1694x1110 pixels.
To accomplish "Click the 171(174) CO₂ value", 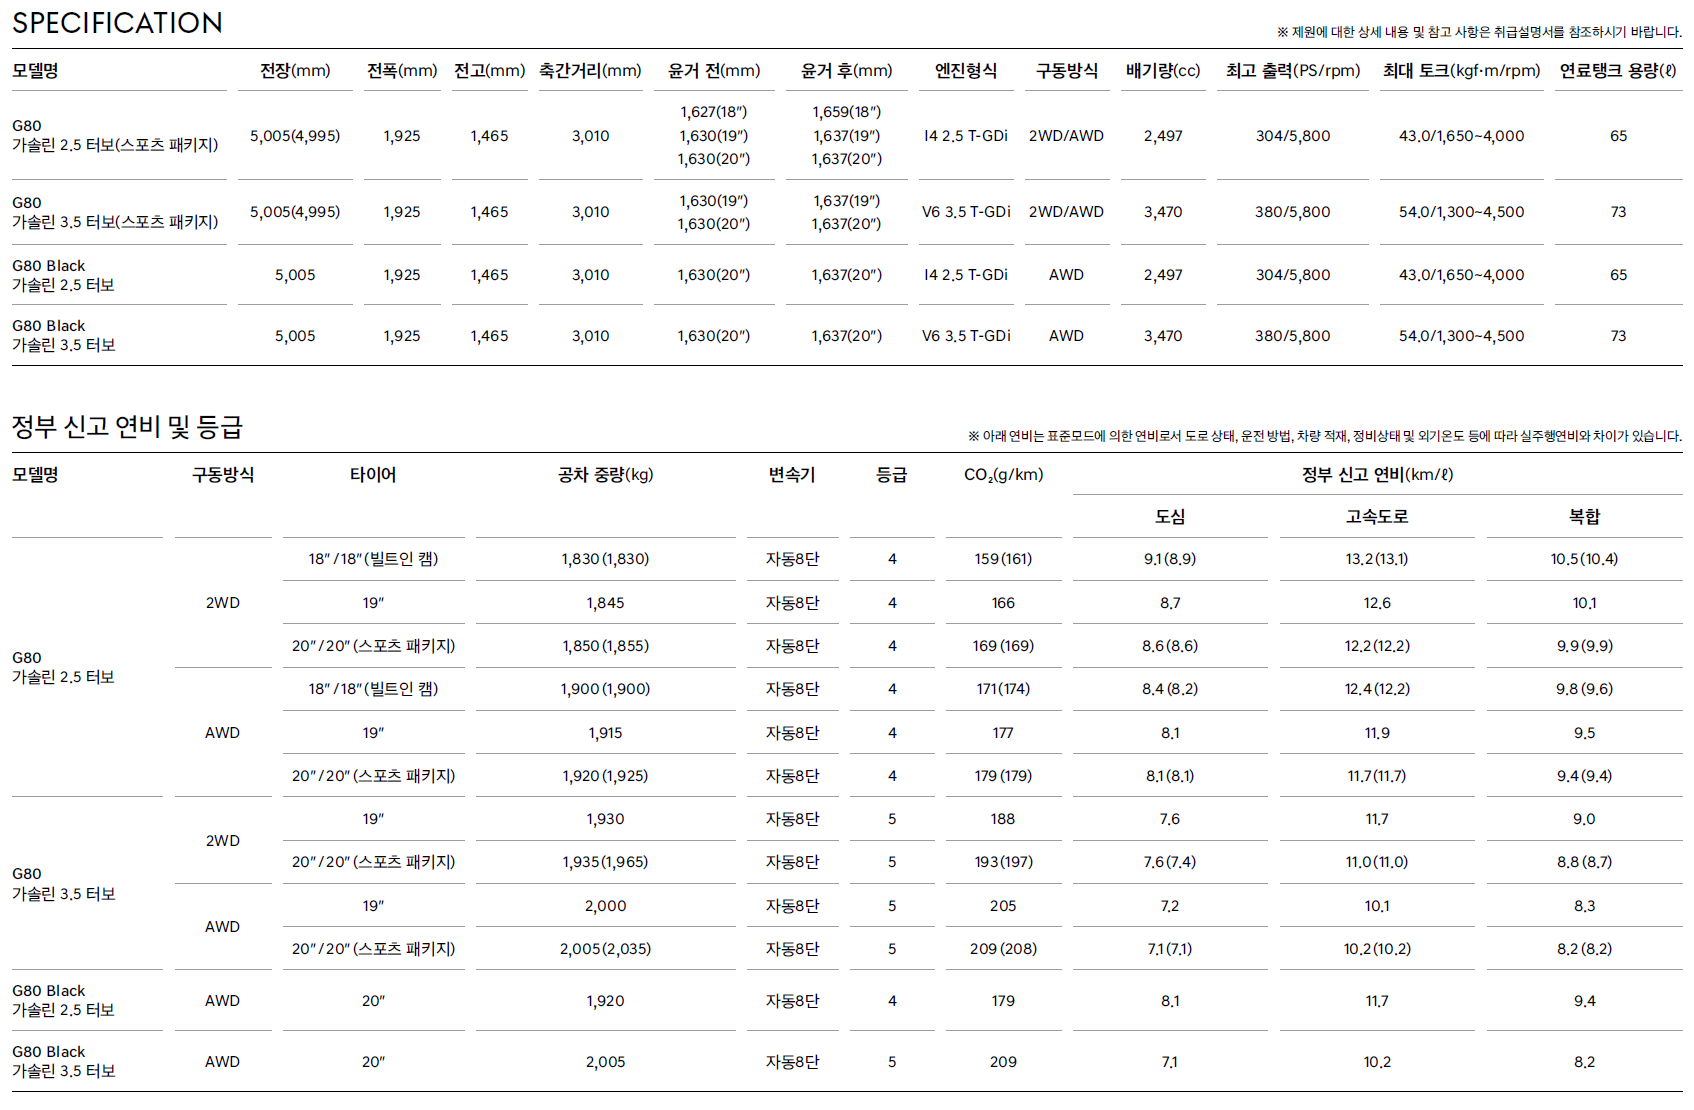I will pyautogui.click(x=1003, y=689).
